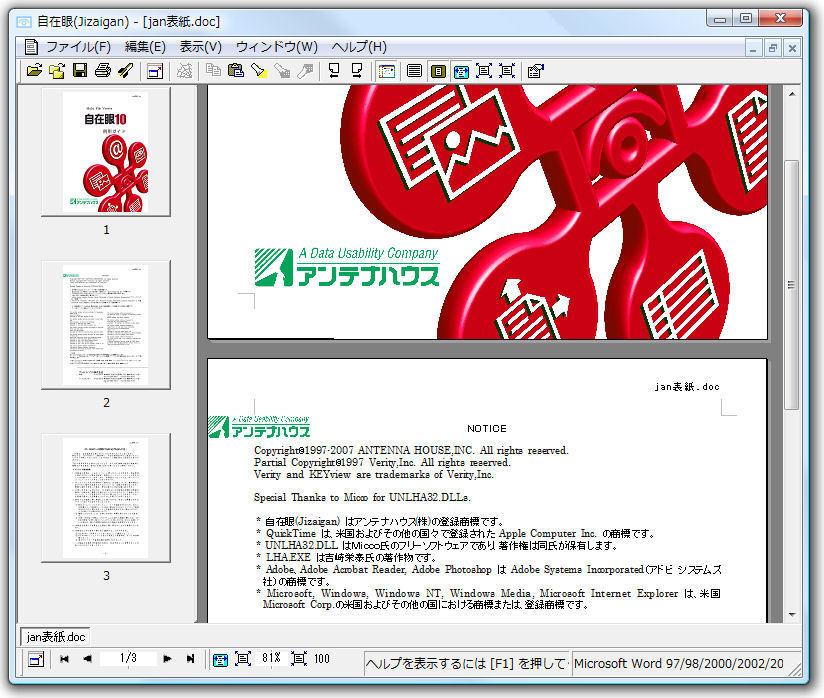Click the greyed-out mesh icon in toolbar
The image size is (824, 698).
(184, 70)
